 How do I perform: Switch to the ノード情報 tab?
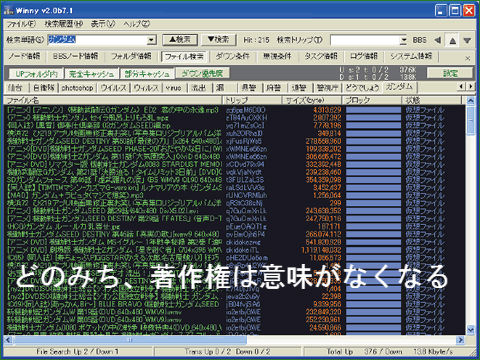click(x=24, y=56)
